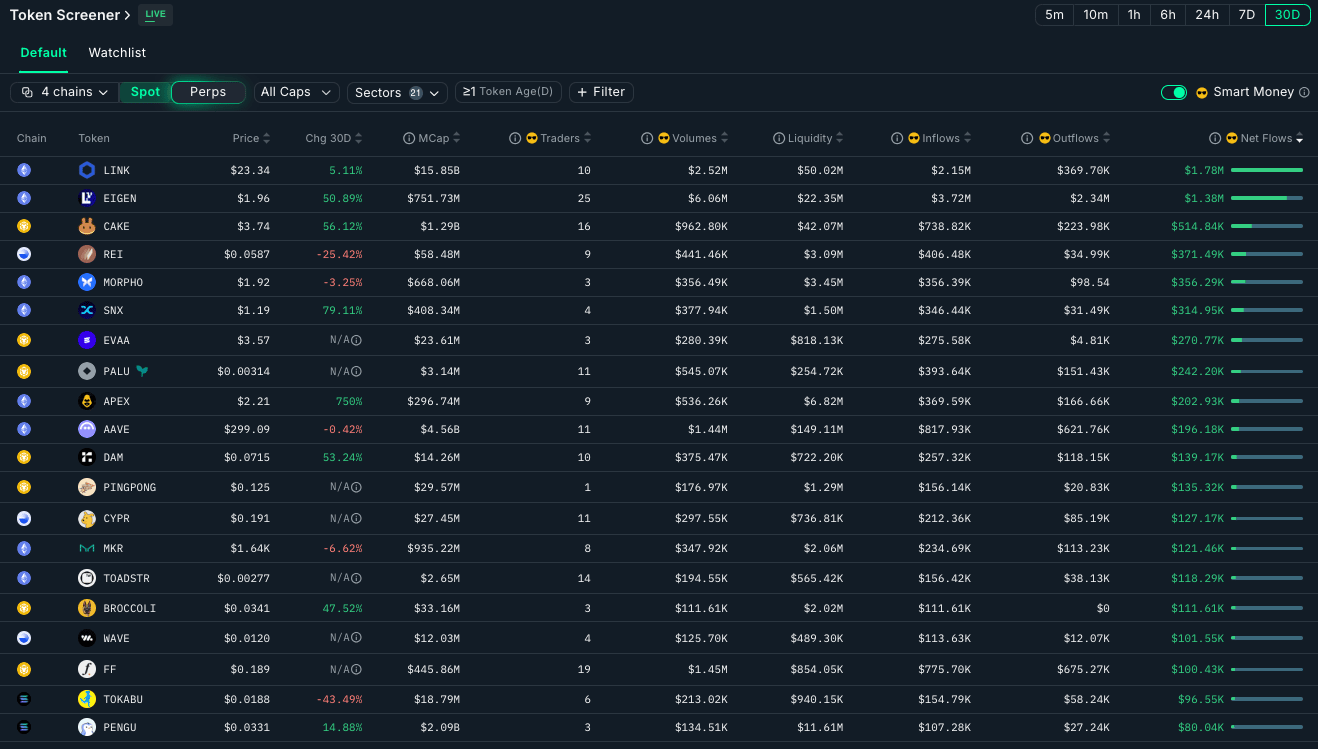Select the 30D timeframe tab
The height and width of the screenshot is (749, 1318).
(x=1288, y=15)
